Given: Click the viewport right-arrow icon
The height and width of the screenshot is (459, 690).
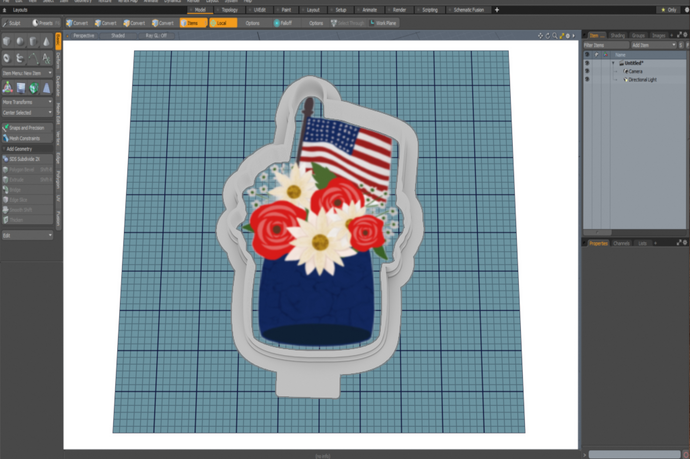Looking at the screenshot, I should pos(573,36).
